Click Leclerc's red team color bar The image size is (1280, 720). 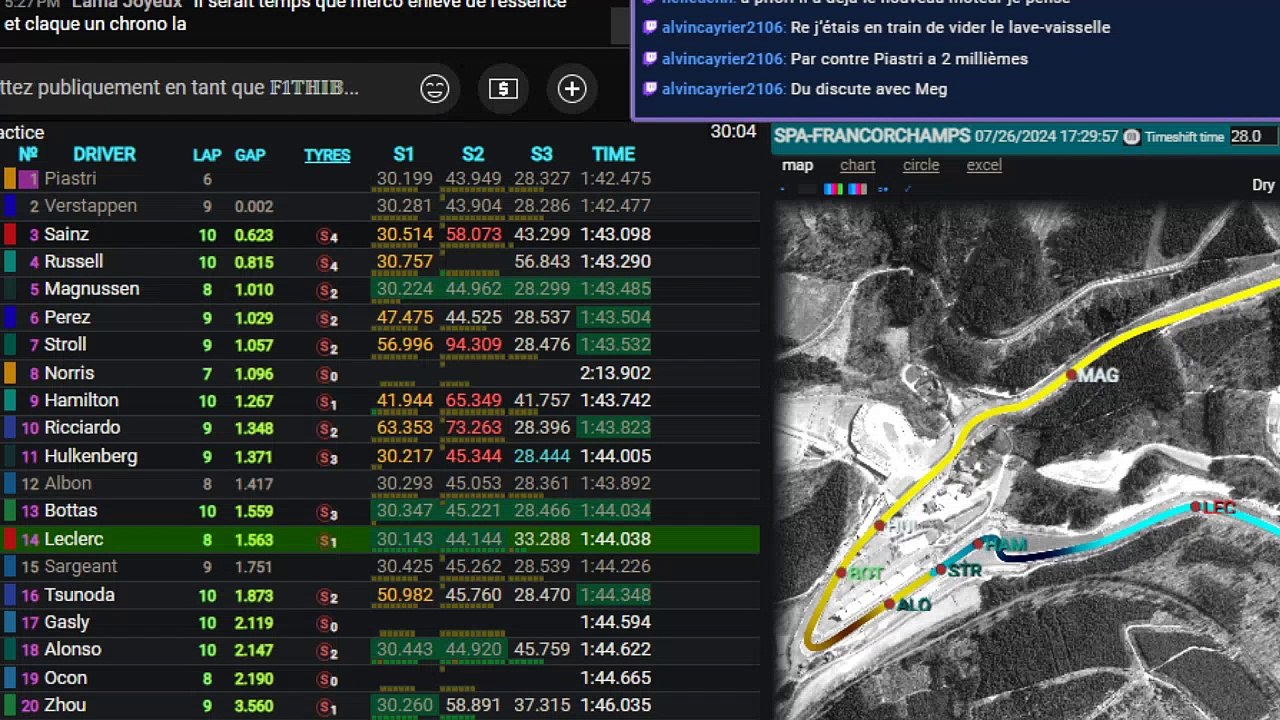[x=10, y=539]
